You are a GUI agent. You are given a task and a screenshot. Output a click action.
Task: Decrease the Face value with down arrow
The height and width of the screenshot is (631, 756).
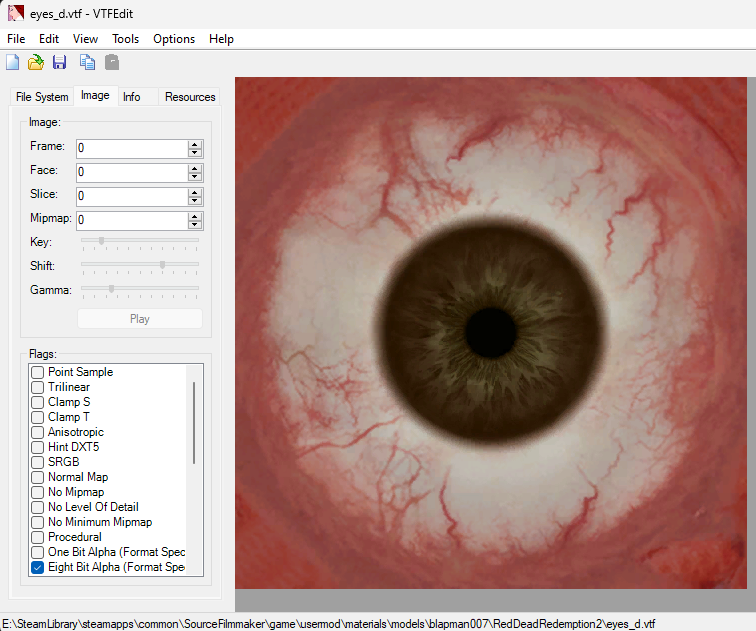195,177
